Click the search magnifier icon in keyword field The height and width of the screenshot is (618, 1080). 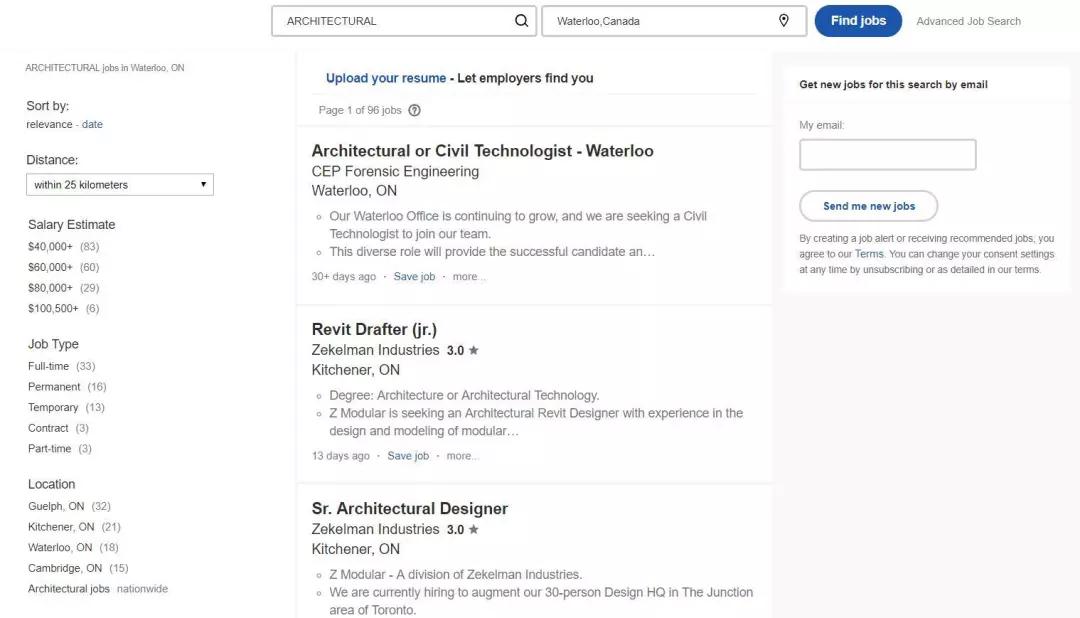[522, 21]
